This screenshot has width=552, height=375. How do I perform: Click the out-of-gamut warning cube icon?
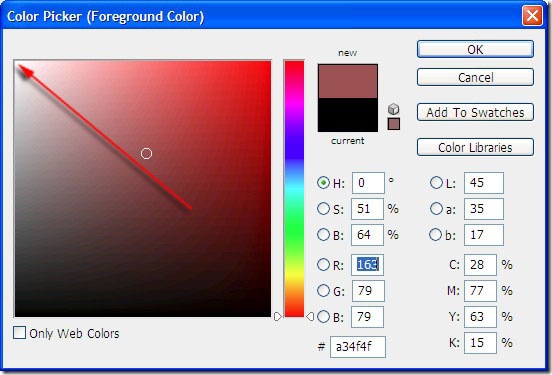coord(394,109)
